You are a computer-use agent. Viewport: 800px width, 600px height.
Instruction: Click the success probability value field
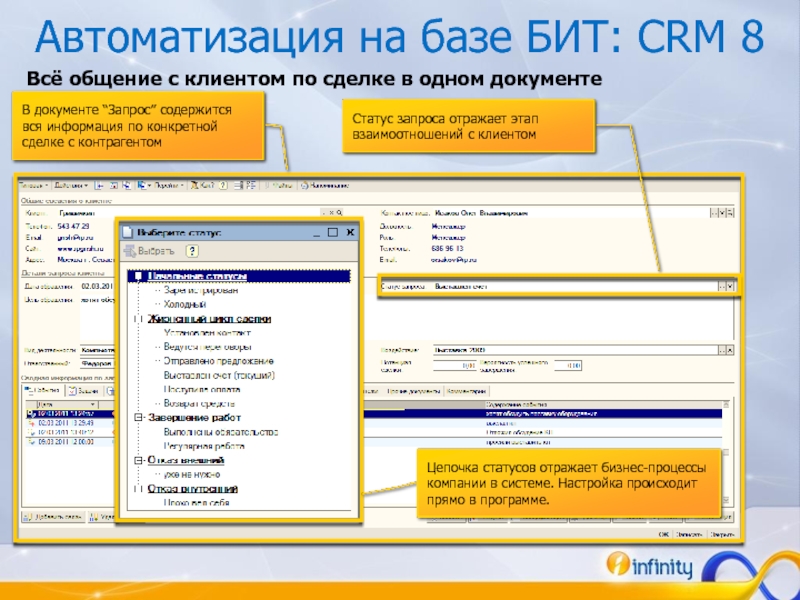[567, 365]
